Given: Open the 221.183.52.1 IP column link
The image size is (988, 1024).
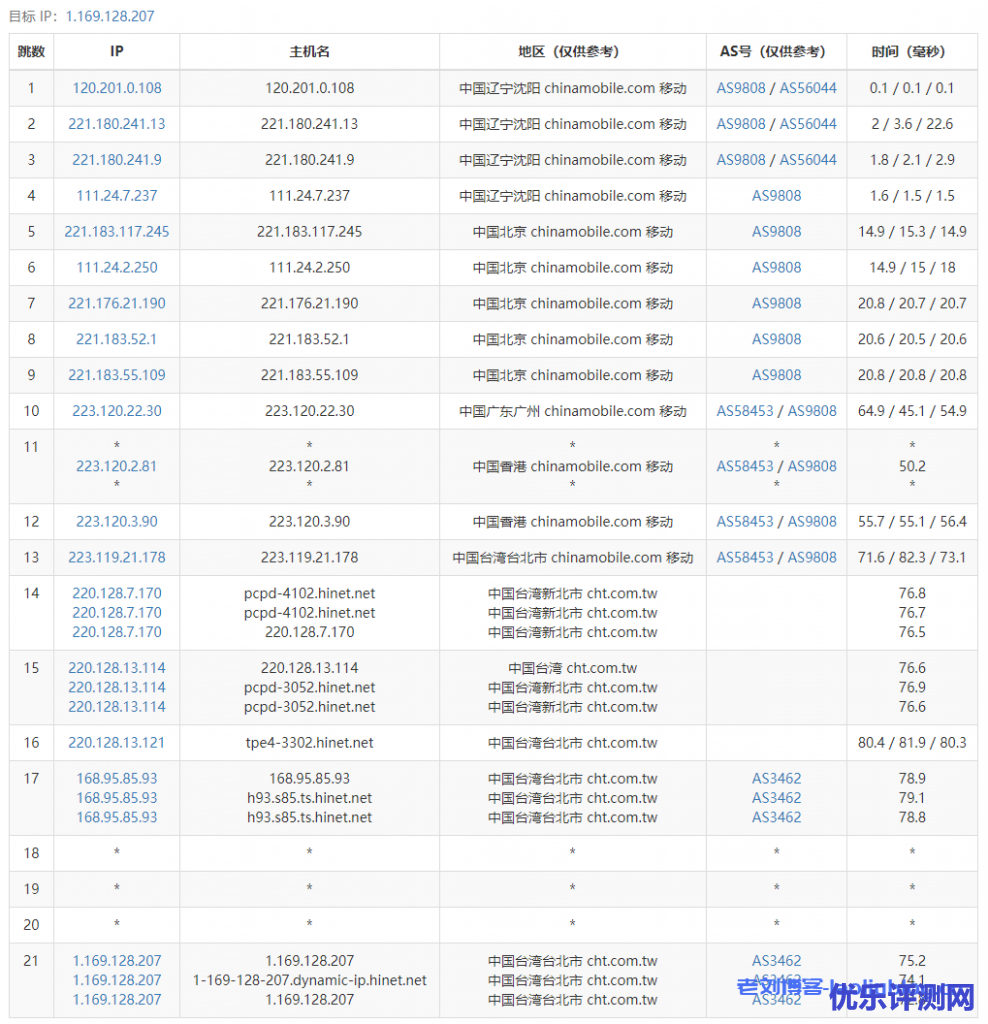Looking at the screenshot, I should click(x=116, y=339).
